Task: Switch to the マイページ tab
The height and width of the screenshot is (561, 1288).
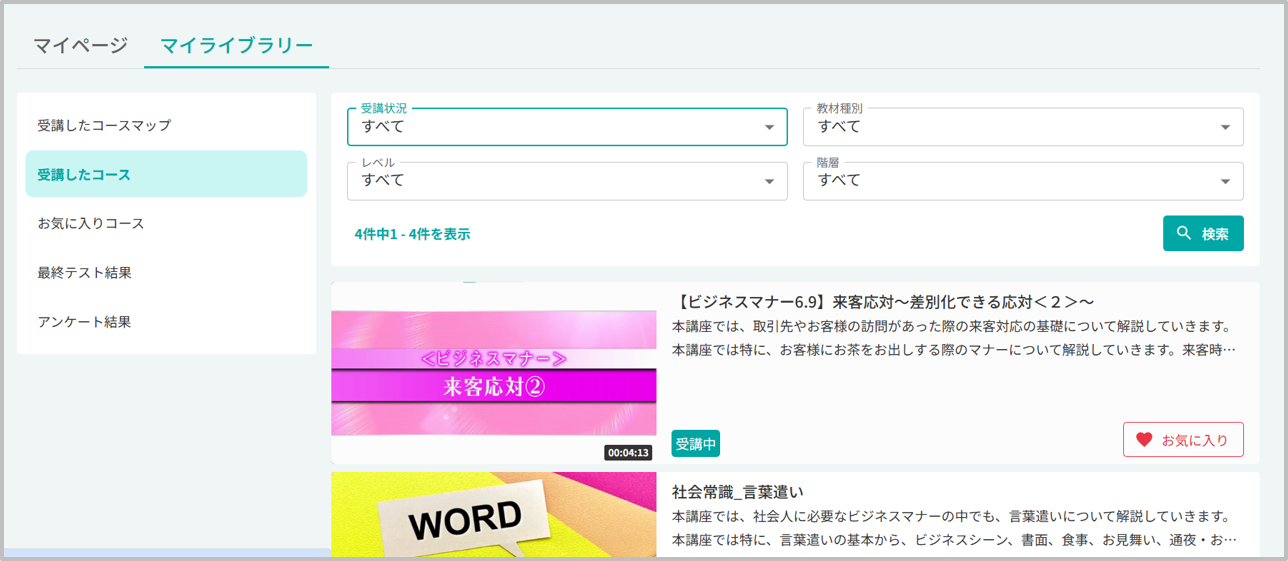Action: [80, 45]
